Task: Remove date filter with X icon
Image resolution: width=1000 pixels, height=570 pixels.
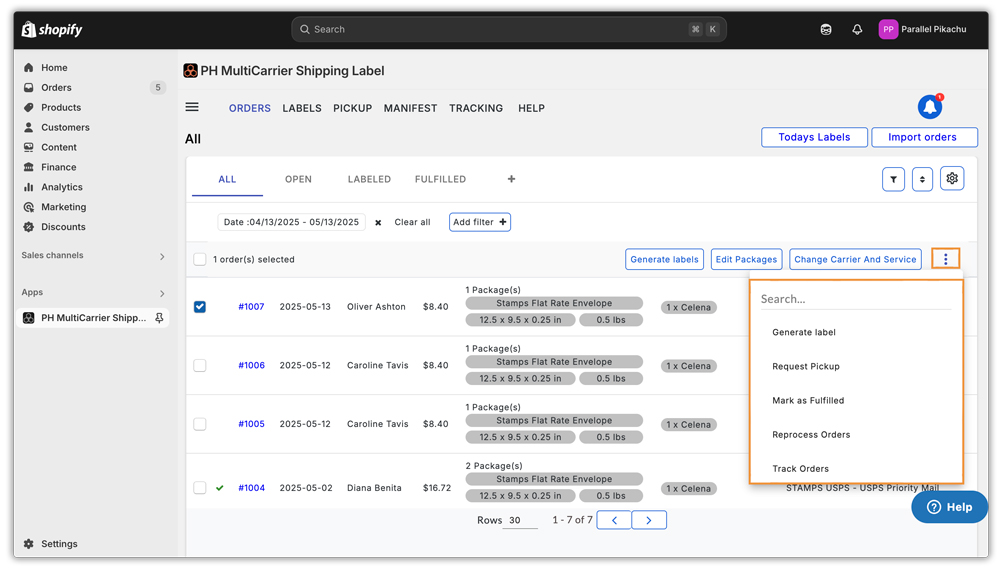Action: (378, 223)
